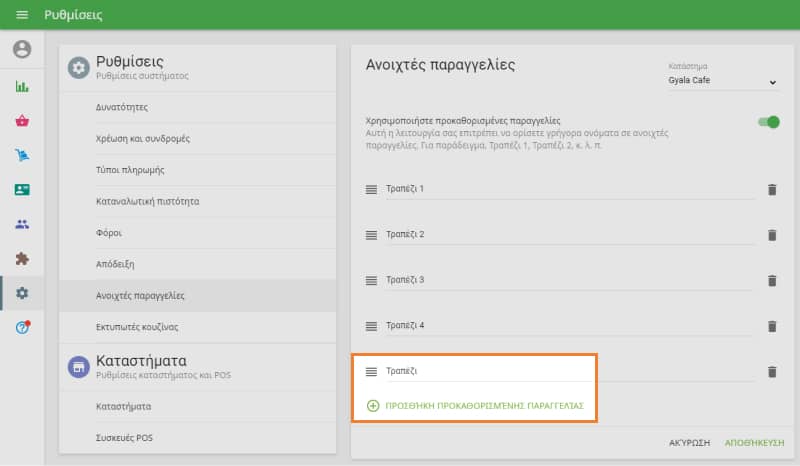Click ΑΚΥΡΩΣΗ to cancel changes
The width and height of the screenshot is (800, 466).
click(690, 441)
